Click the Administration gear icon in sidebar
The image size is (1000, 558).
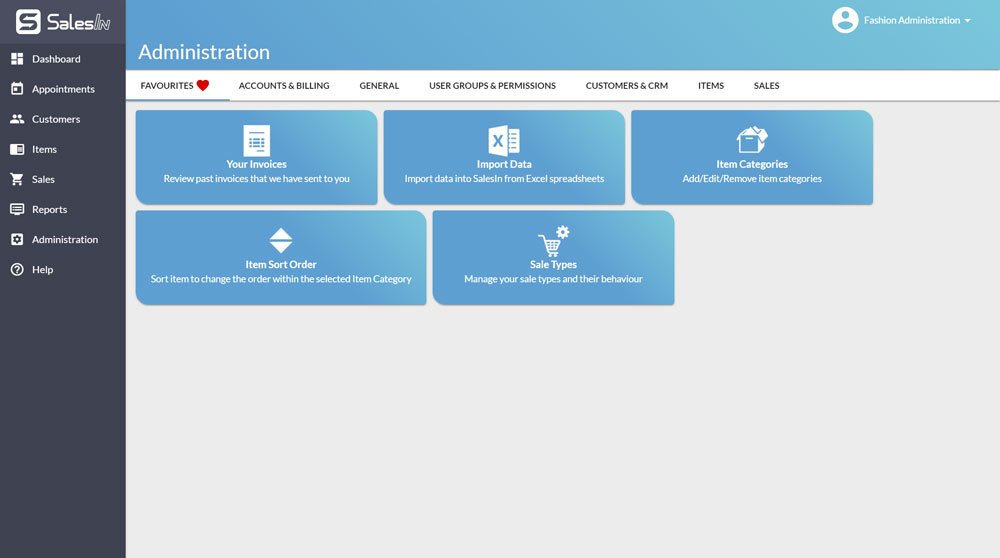[17, 239]
